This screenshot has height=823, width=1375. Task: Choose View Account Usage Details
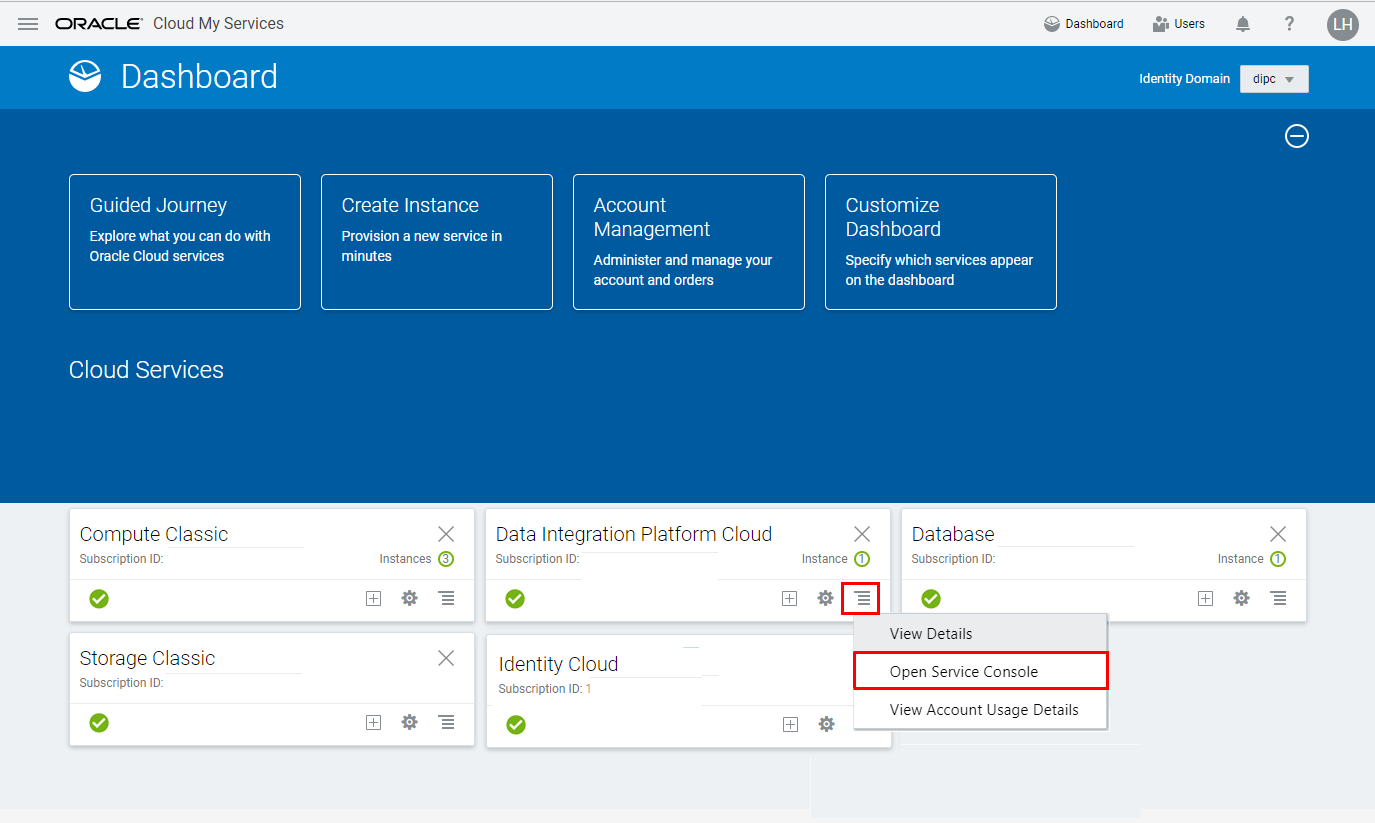point(980,710)
